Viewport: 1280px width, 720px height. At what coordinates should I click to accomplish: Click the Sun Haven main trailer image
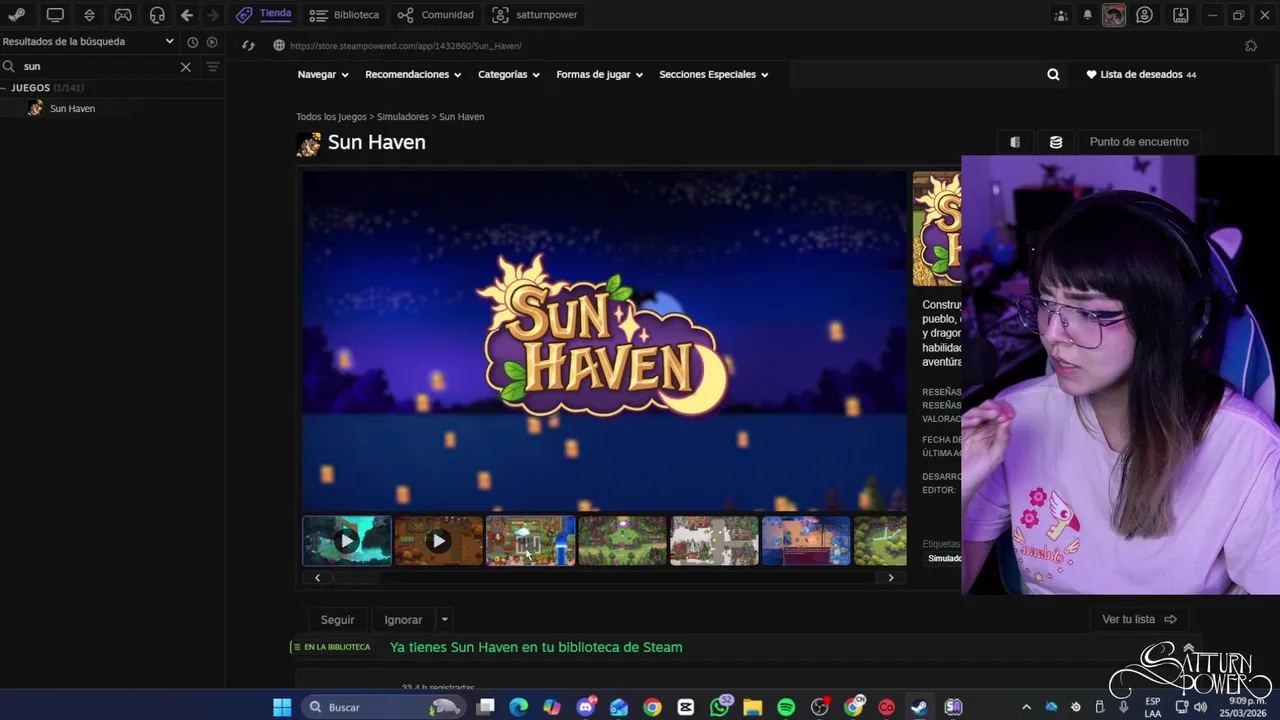pyautogui.click(x=604, y=341)
